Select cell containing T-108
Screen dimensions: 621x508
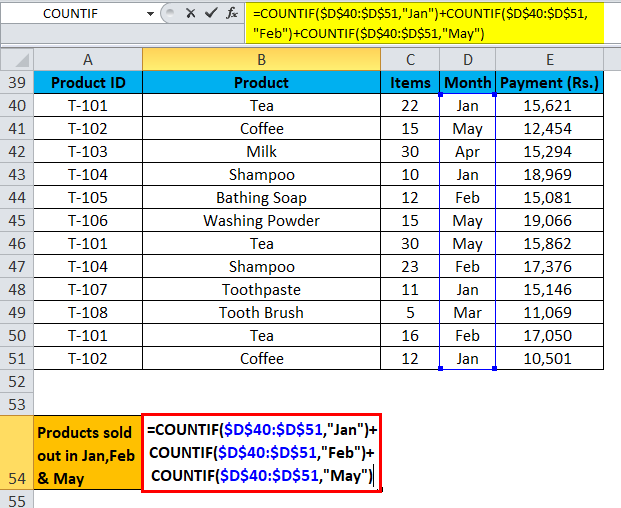(88, 312)
